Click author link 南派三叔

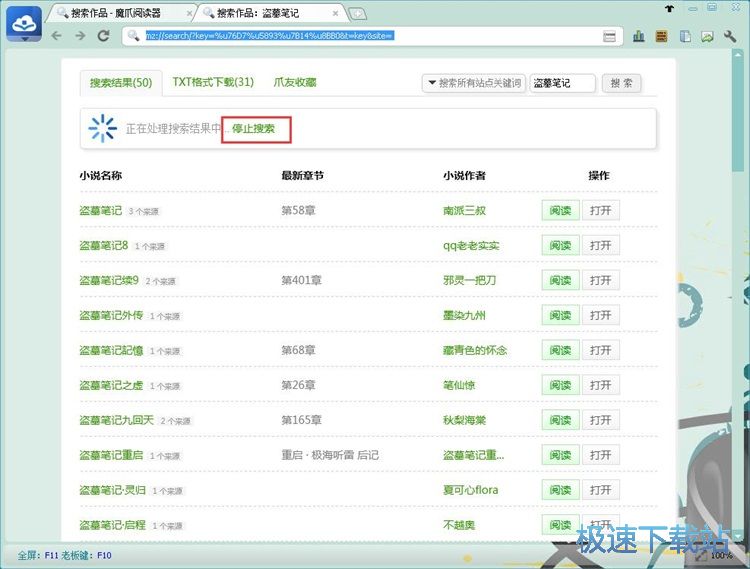click(x=464, y=211)
